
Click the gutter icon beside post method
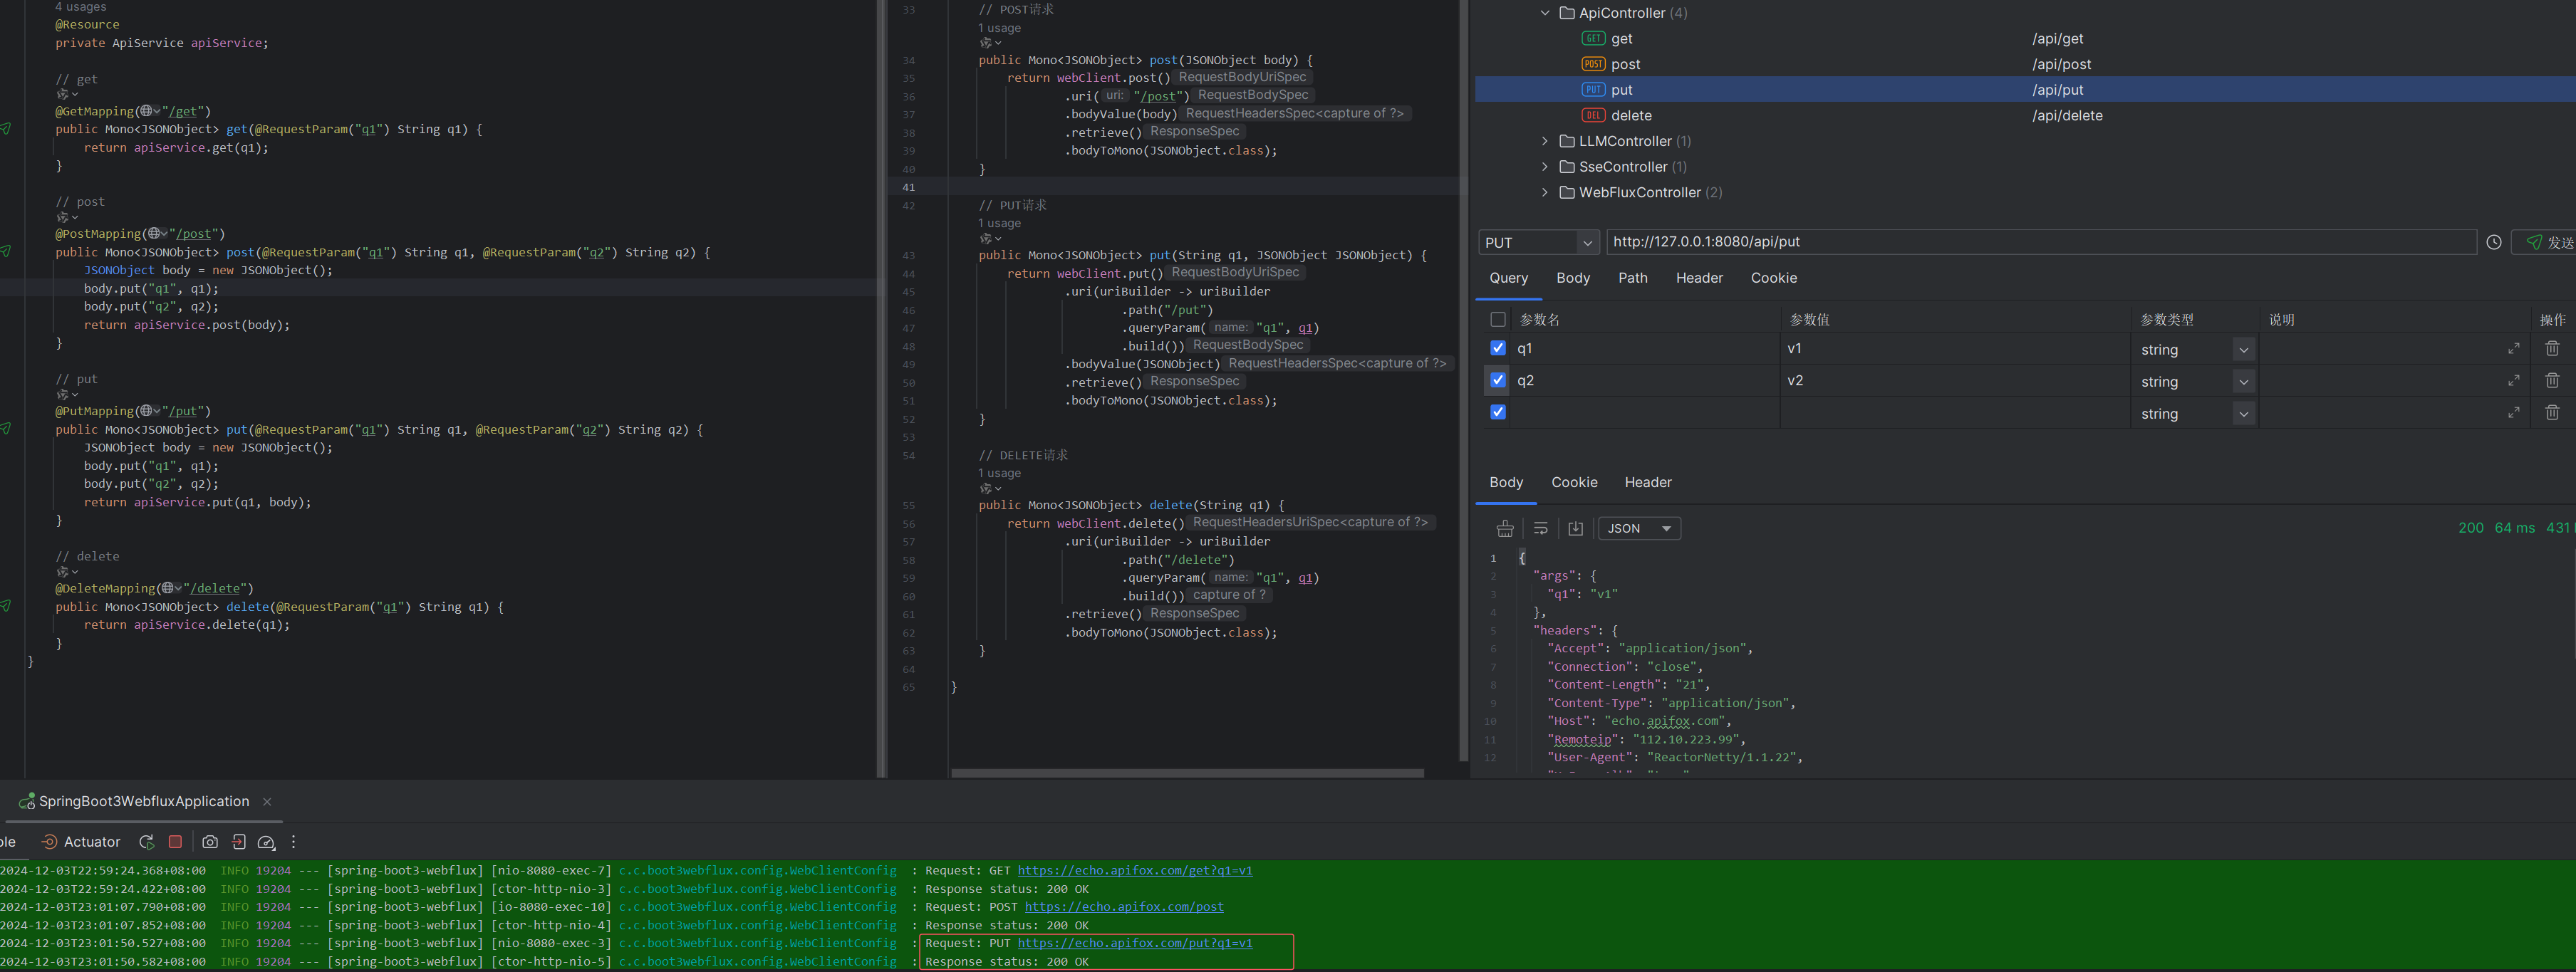5,252
